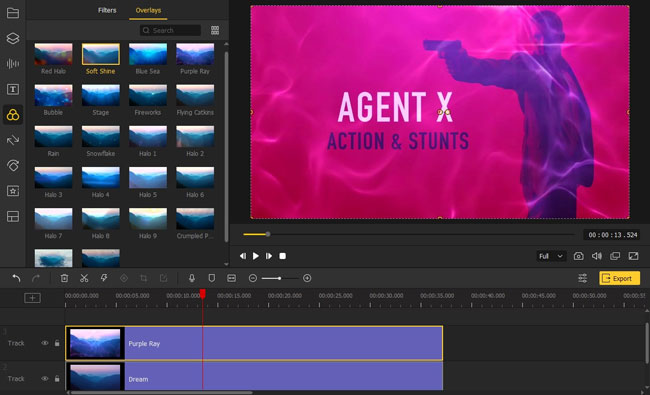Open the animation elements sidebar icon
The height and width of the screenshot is (395, 650).
pos(13,165)
